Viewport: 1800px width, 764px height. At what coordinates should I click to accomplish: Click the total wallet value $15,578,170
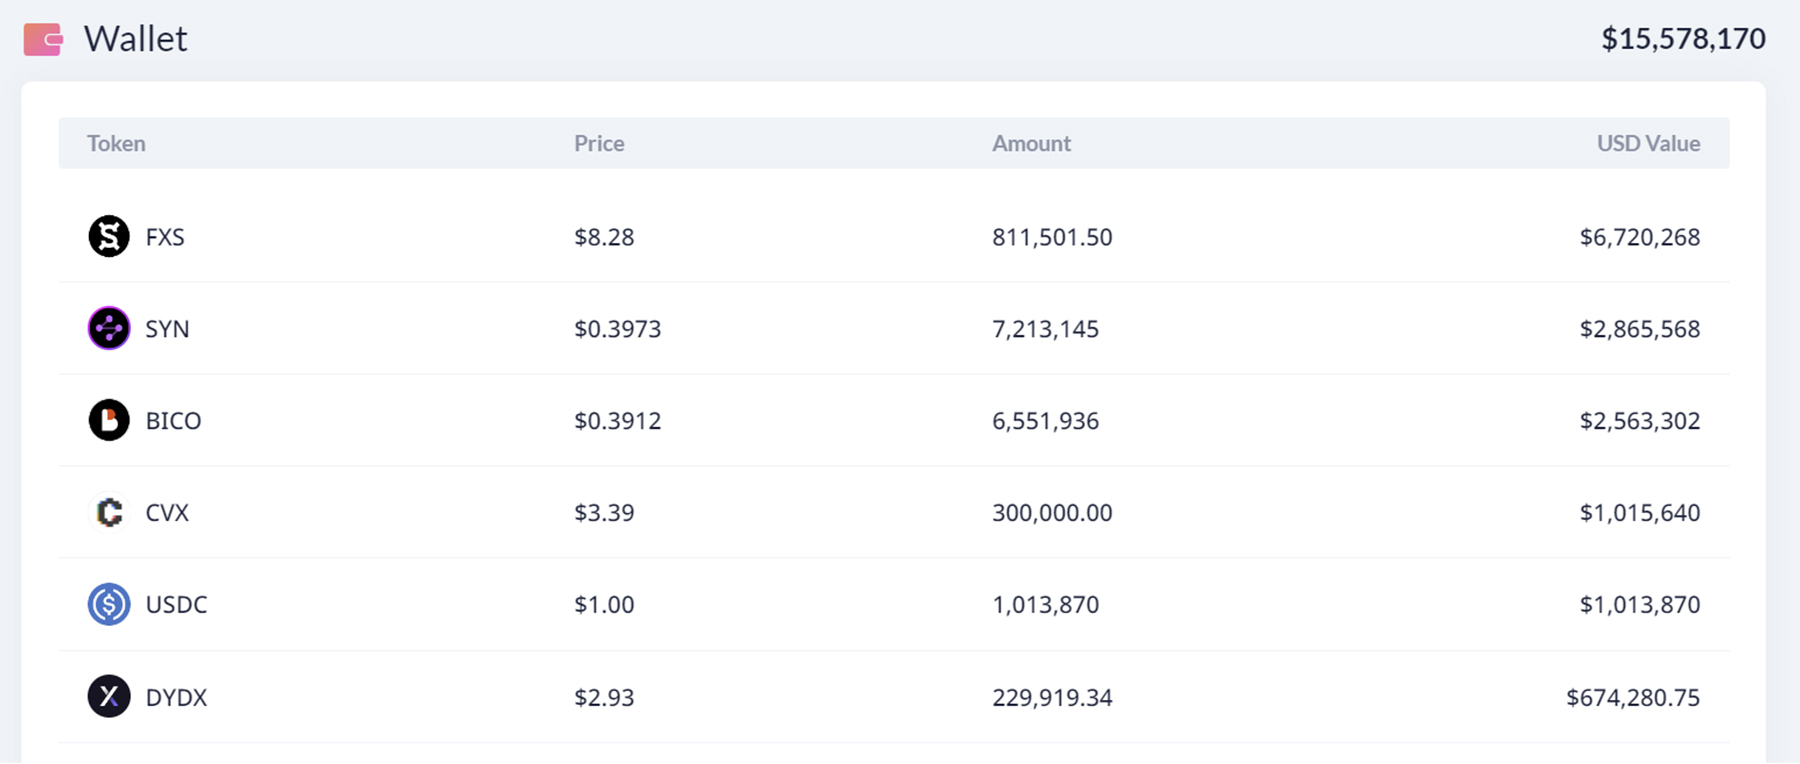pos(1683,39)
